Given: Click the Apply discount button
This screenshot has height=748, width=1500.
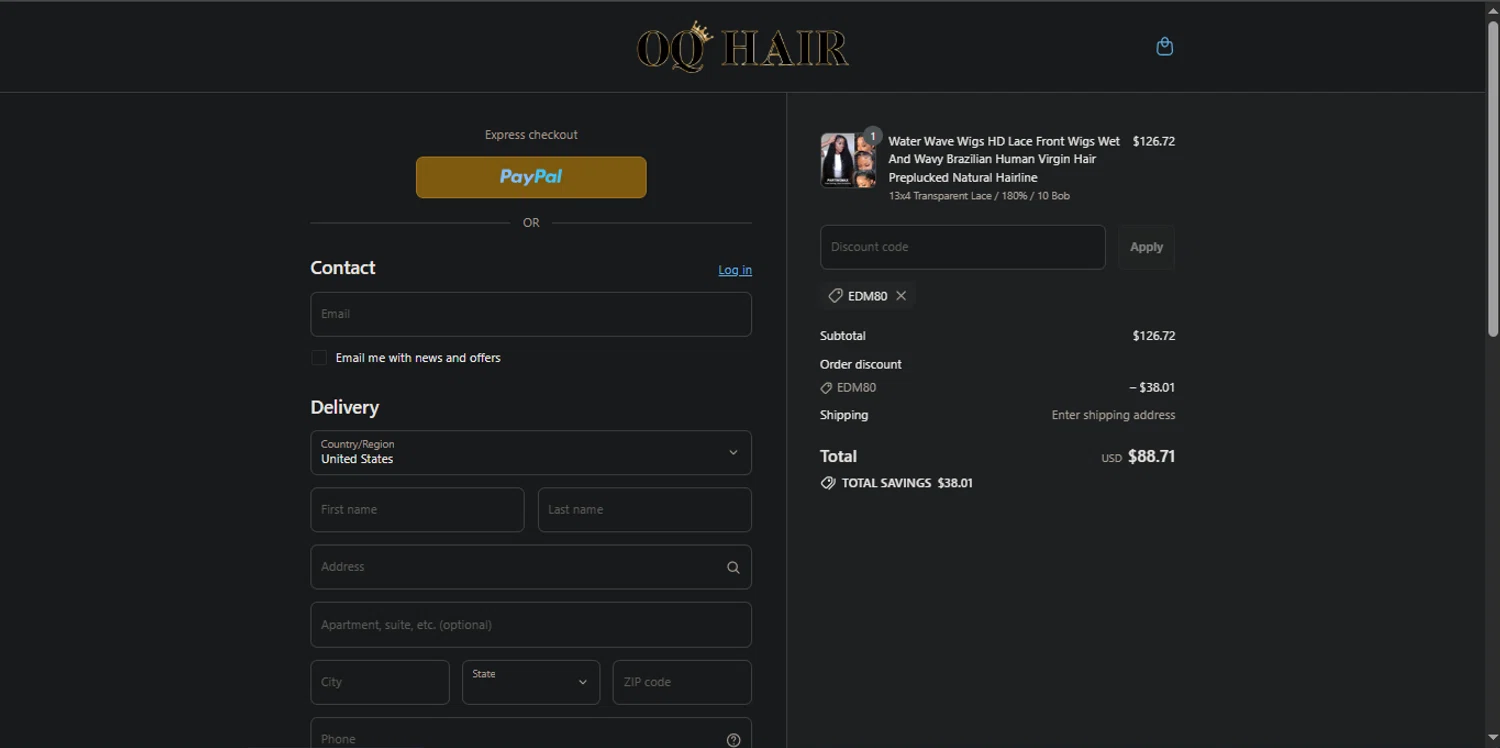Looking at the screenshot, I should 1146,247.
